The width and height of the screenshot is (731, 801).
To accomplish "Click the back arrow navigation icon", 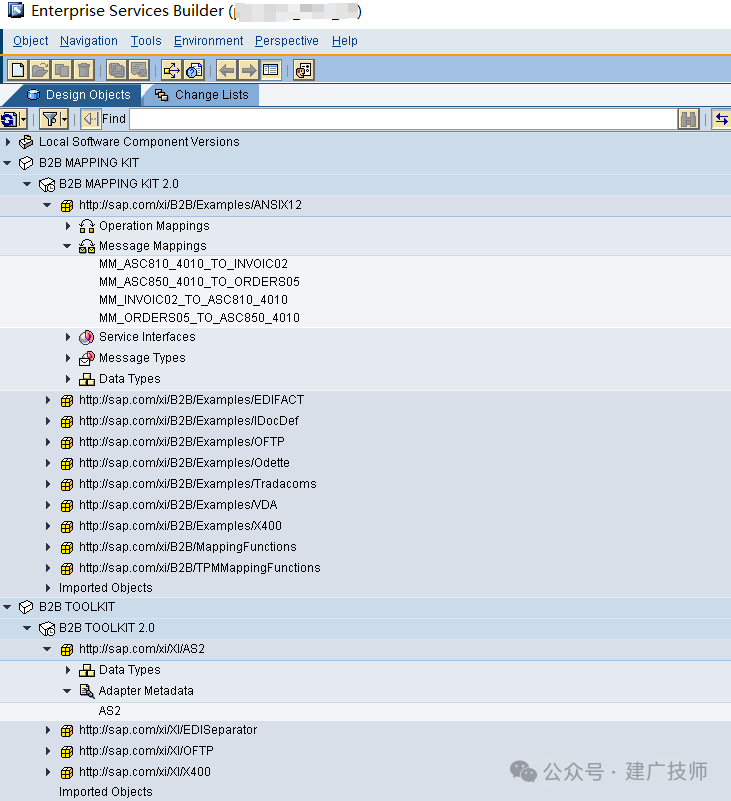I will [x=226, y=70].
